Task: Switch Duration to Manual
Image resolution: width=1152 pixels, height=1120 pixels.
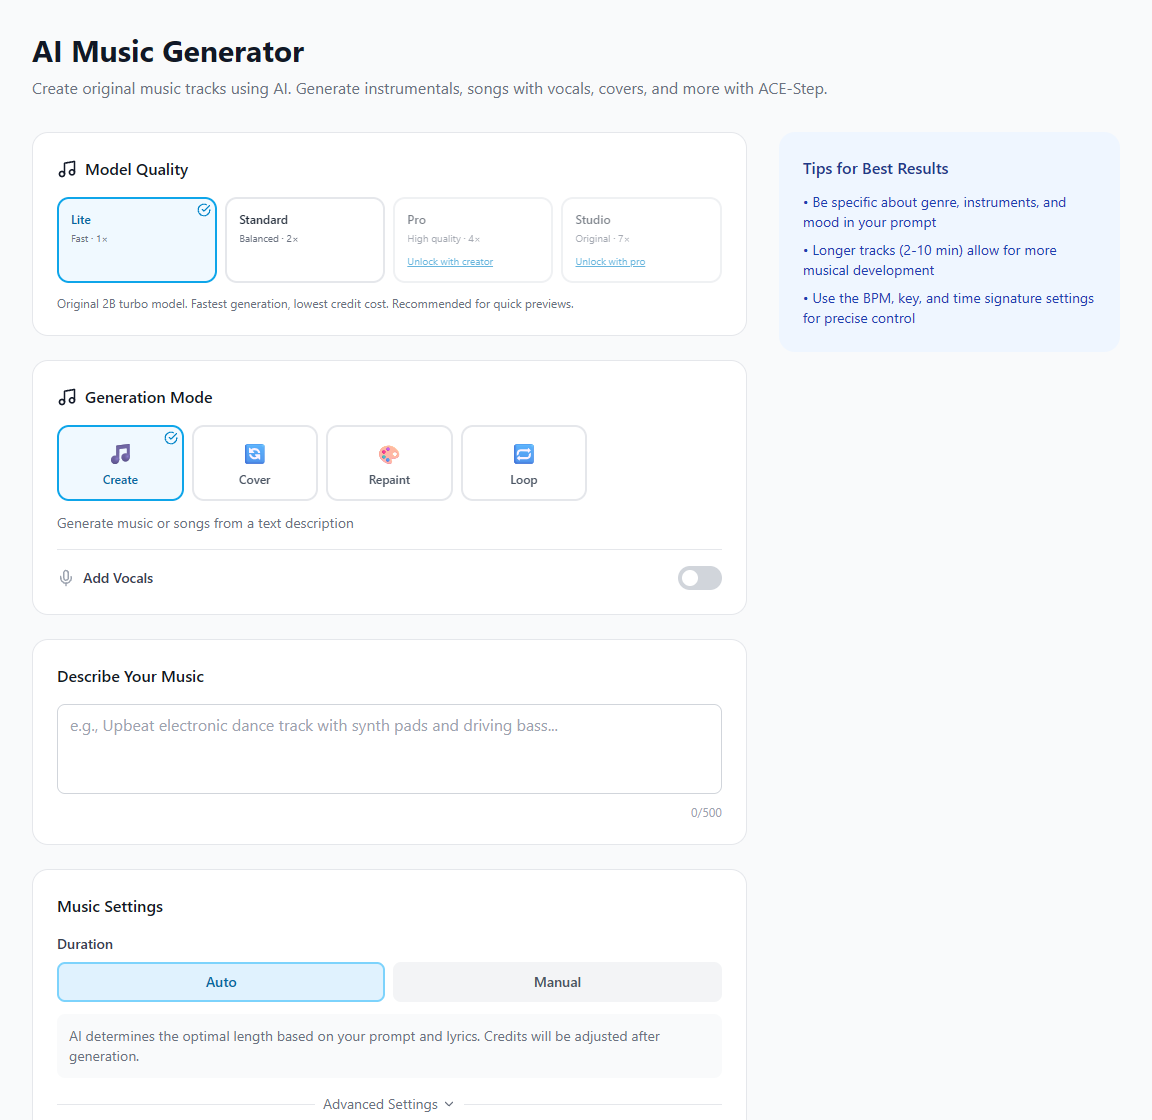Action: [558, 982]
